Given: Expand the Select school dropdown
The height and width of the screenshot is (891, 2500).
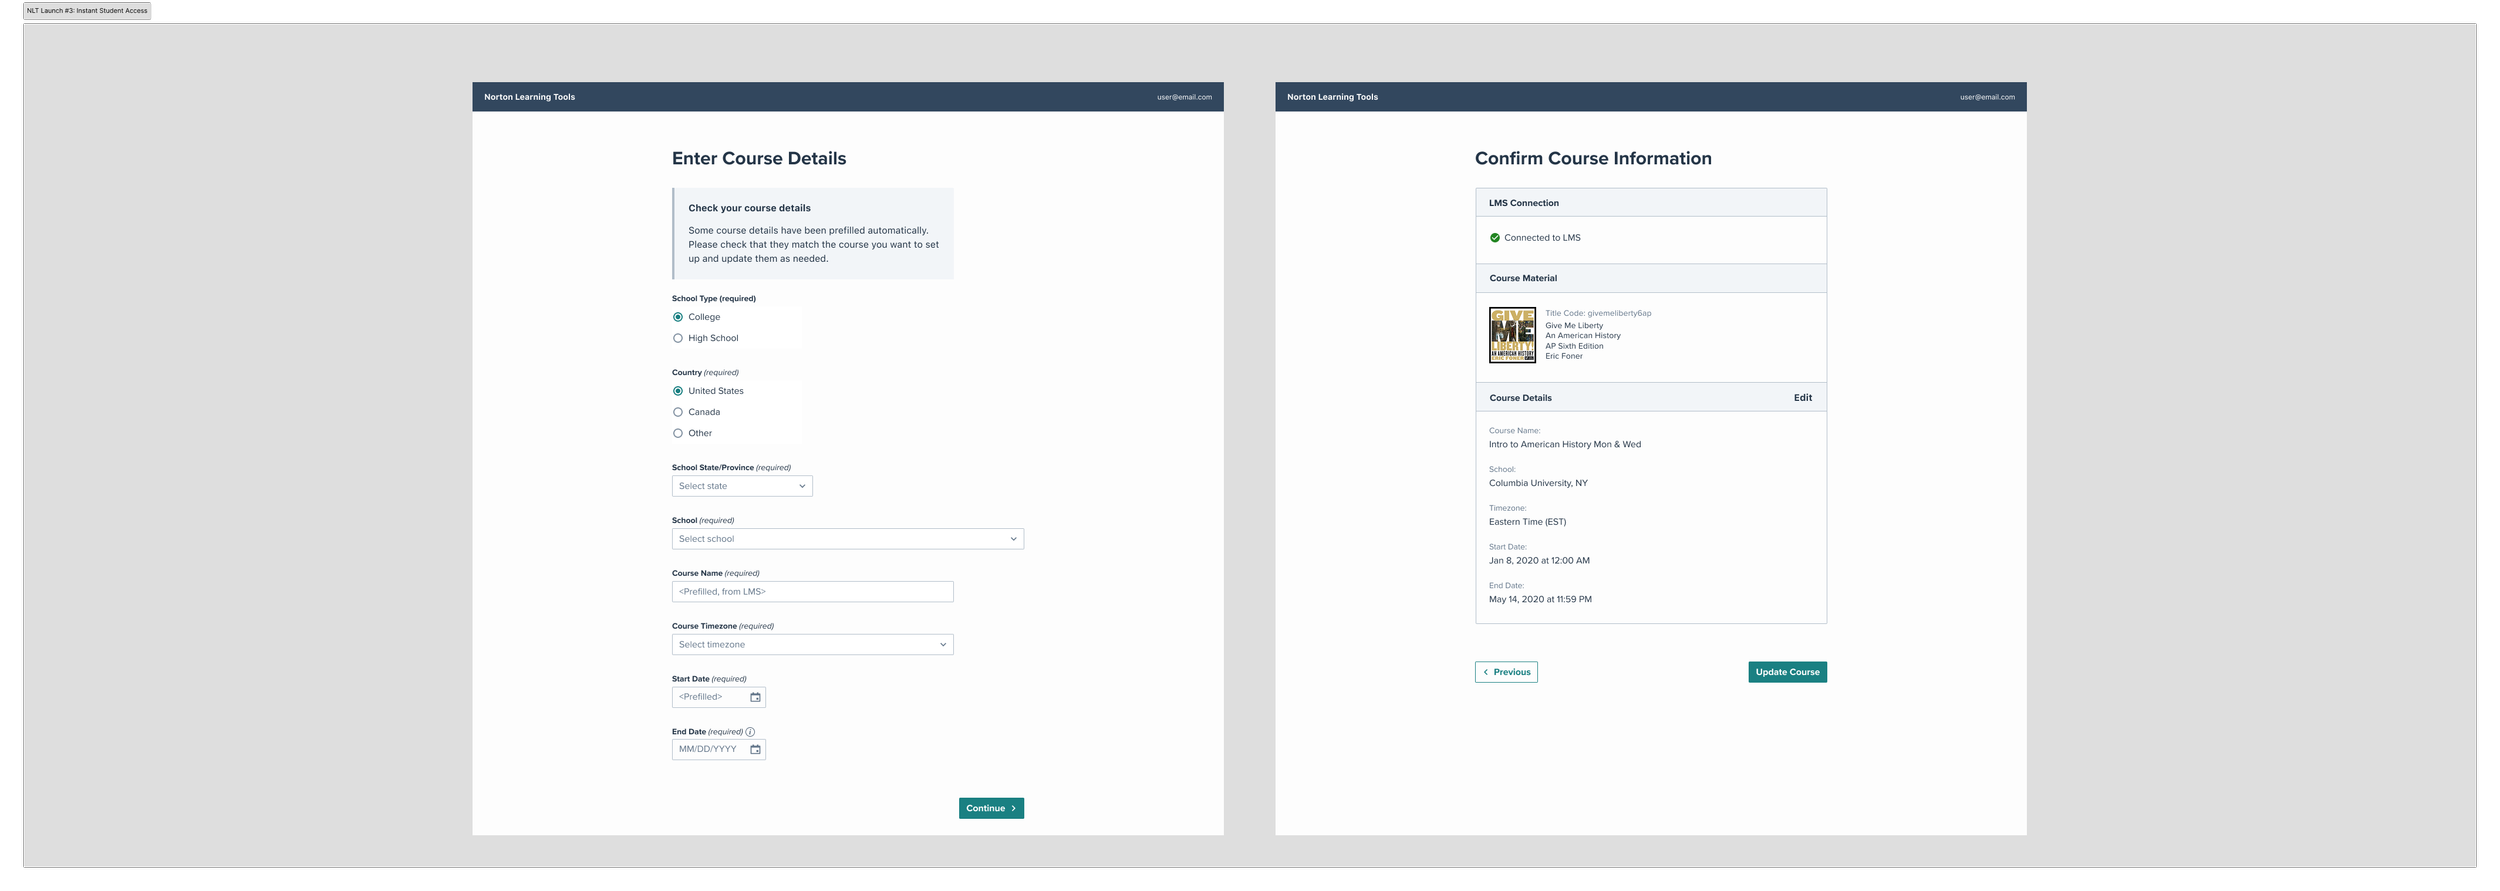Looking at the screenshot, I should (x=848, y=539).
